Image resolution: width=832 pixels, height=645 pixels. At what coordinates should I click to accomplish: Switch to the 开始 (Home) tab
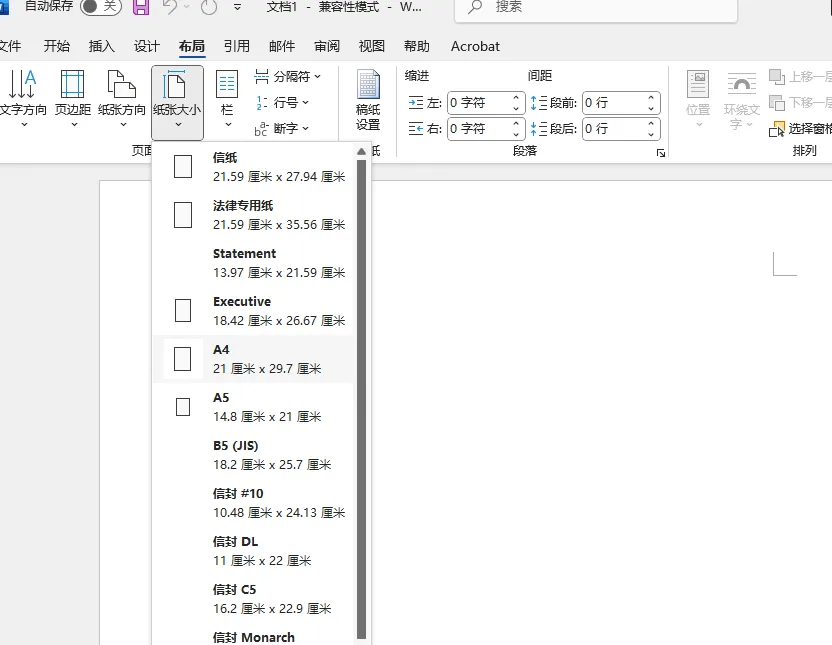pyautogui.click(x=56, y=45)
